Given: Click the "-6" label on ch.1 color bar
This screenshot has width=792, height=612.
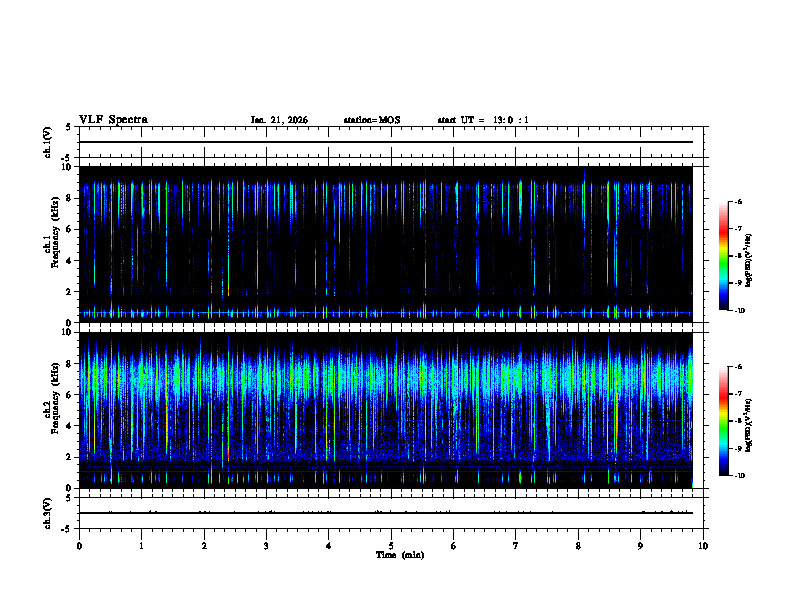Looking at the screenshot, I should [738, 201].
